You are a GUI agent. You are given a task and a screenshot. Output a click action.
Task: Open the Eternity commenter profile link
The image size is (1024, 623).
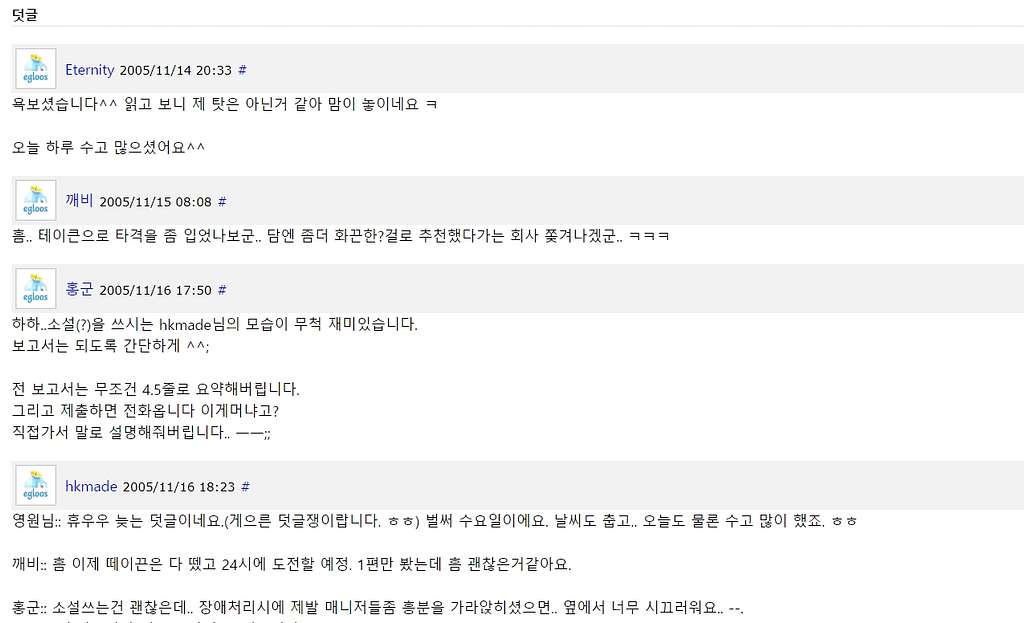89,70
